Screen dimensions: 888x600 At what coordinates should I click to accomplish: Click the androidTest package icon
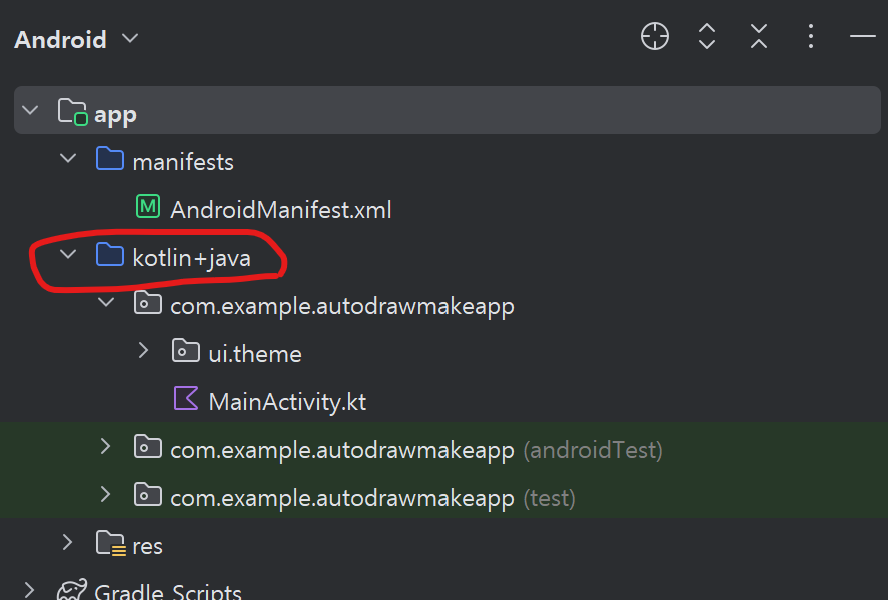pos(148,446)
